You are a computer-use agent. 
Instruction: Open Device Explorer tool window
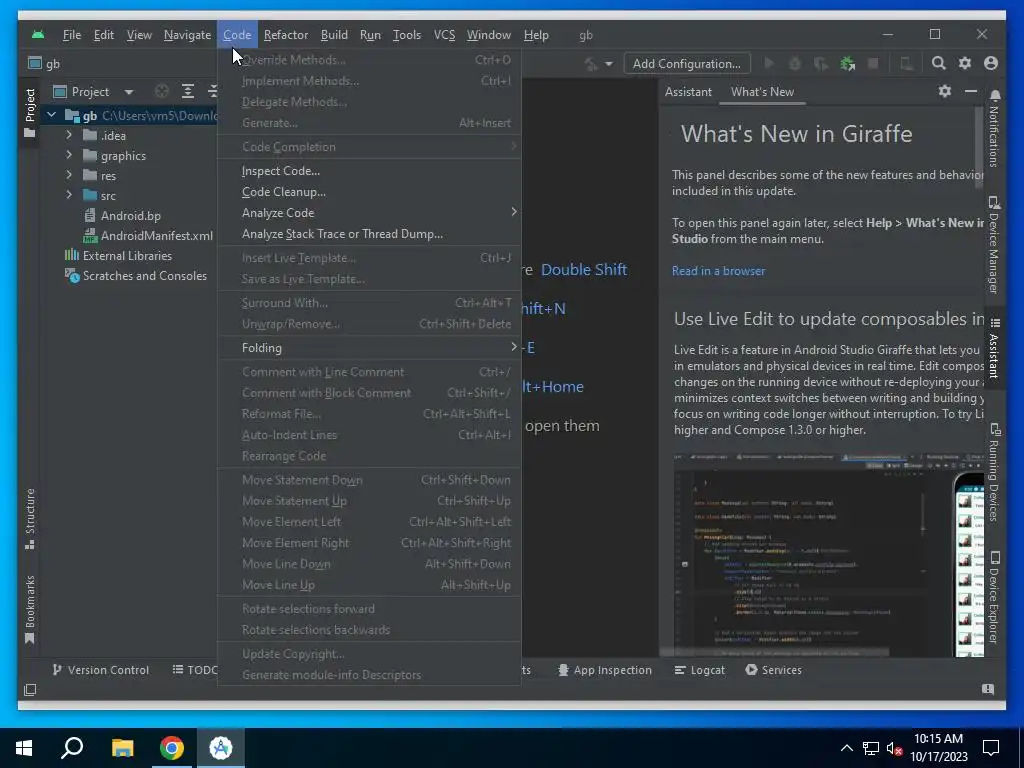tap(994, 598)
